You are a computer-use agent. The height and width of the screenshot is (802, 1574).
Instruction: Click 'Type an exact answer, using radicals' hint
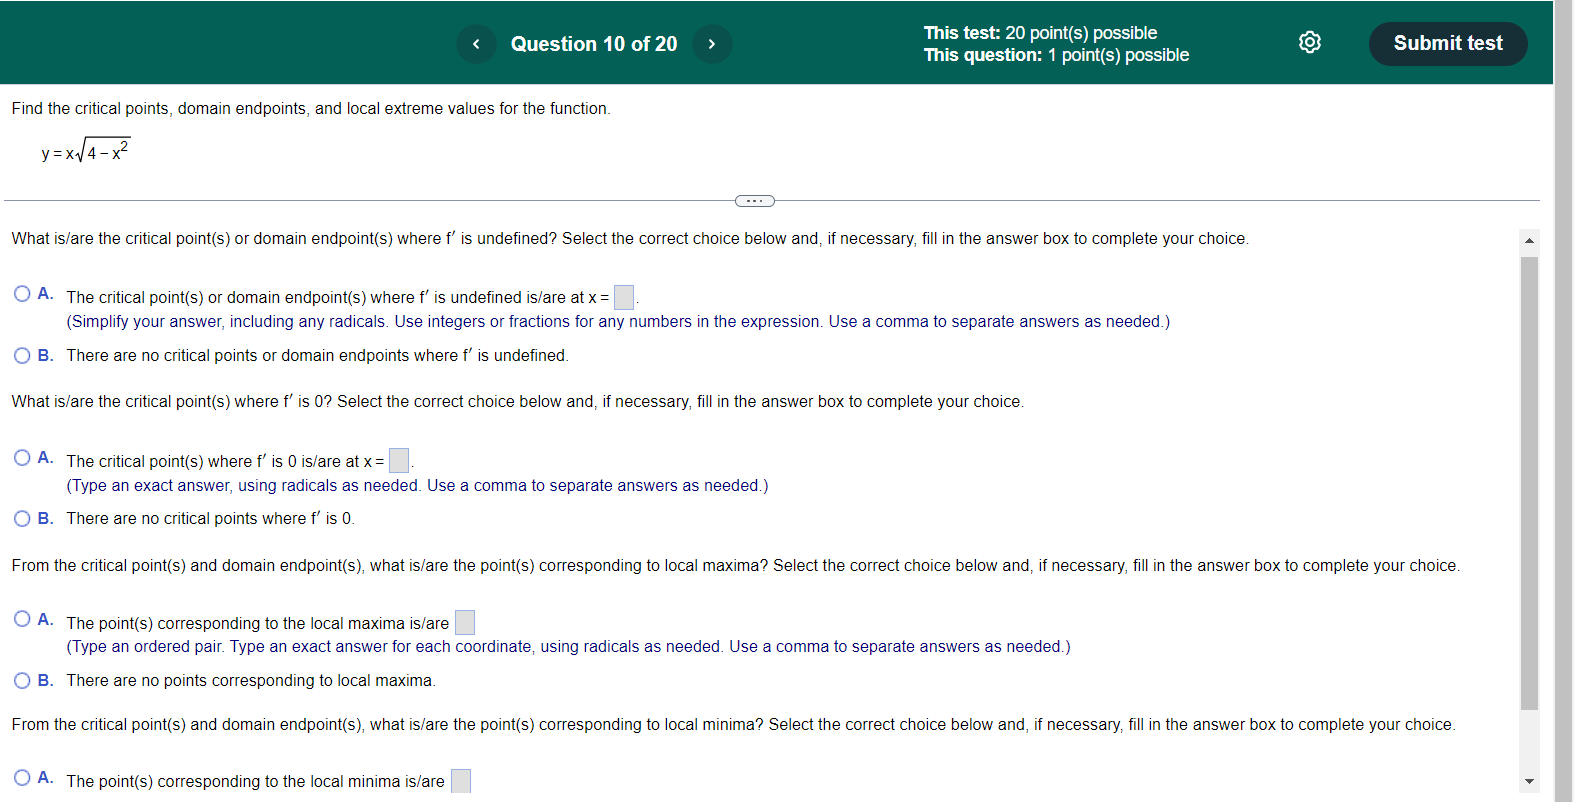pos(417,486)
